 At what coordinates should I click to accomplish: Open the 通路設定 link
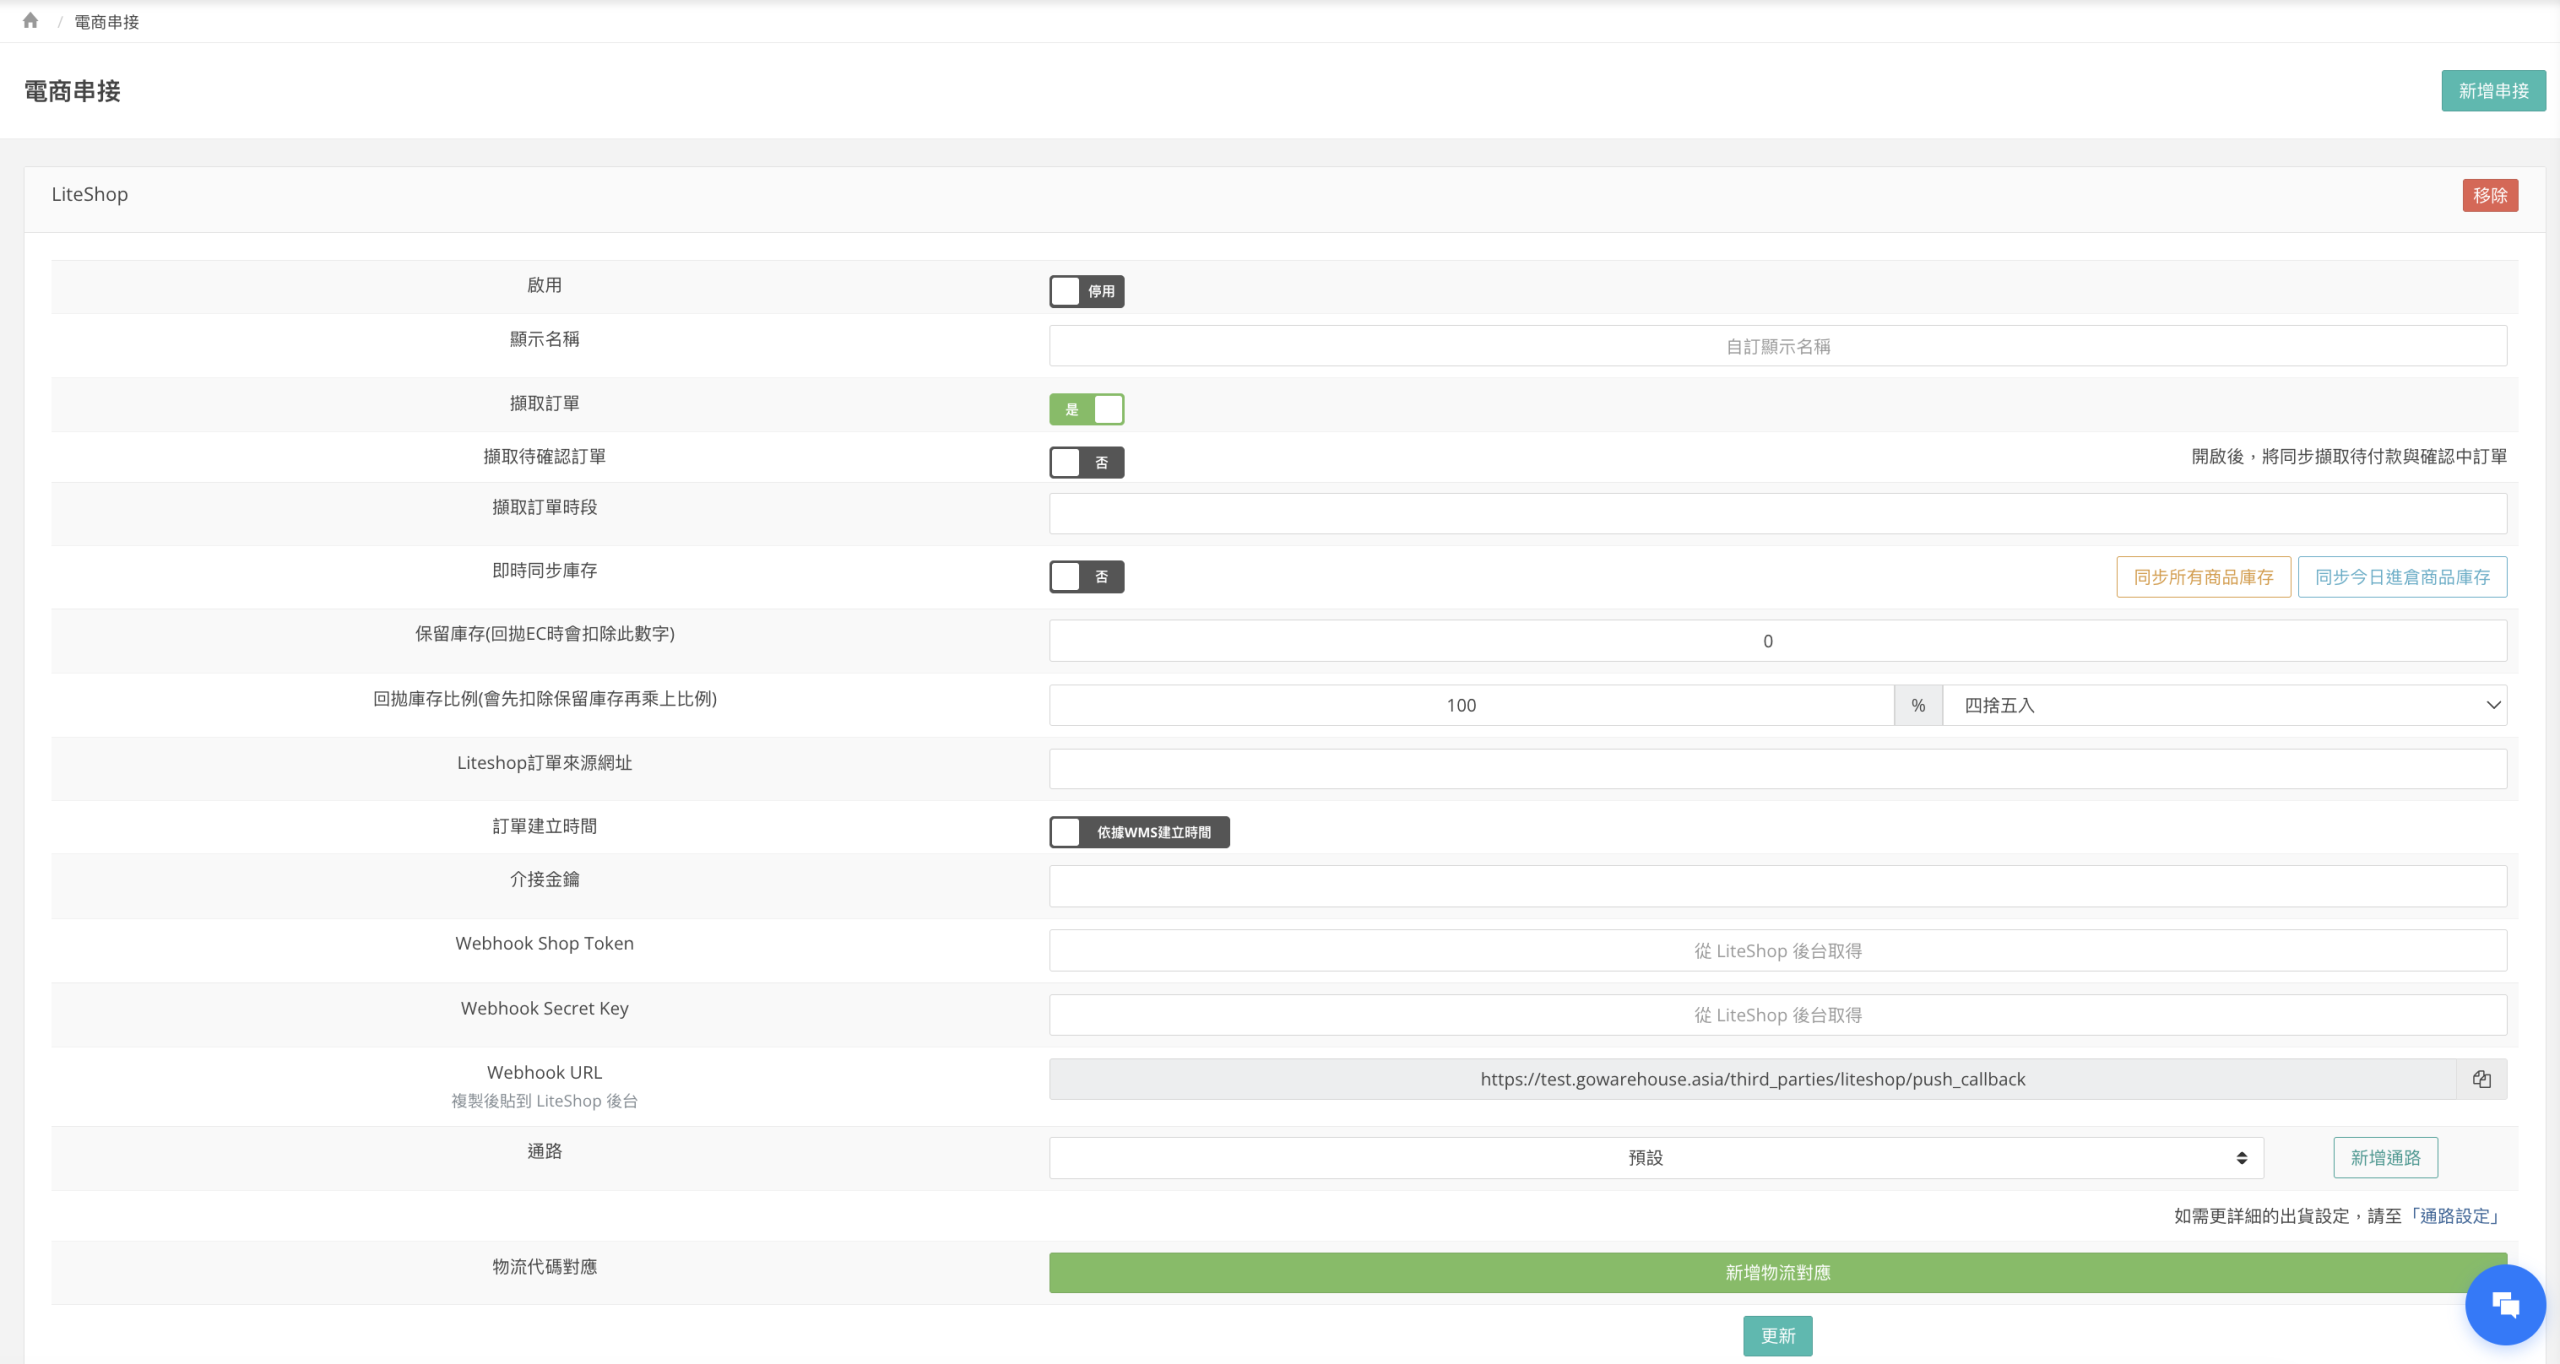(2455, 1216)
